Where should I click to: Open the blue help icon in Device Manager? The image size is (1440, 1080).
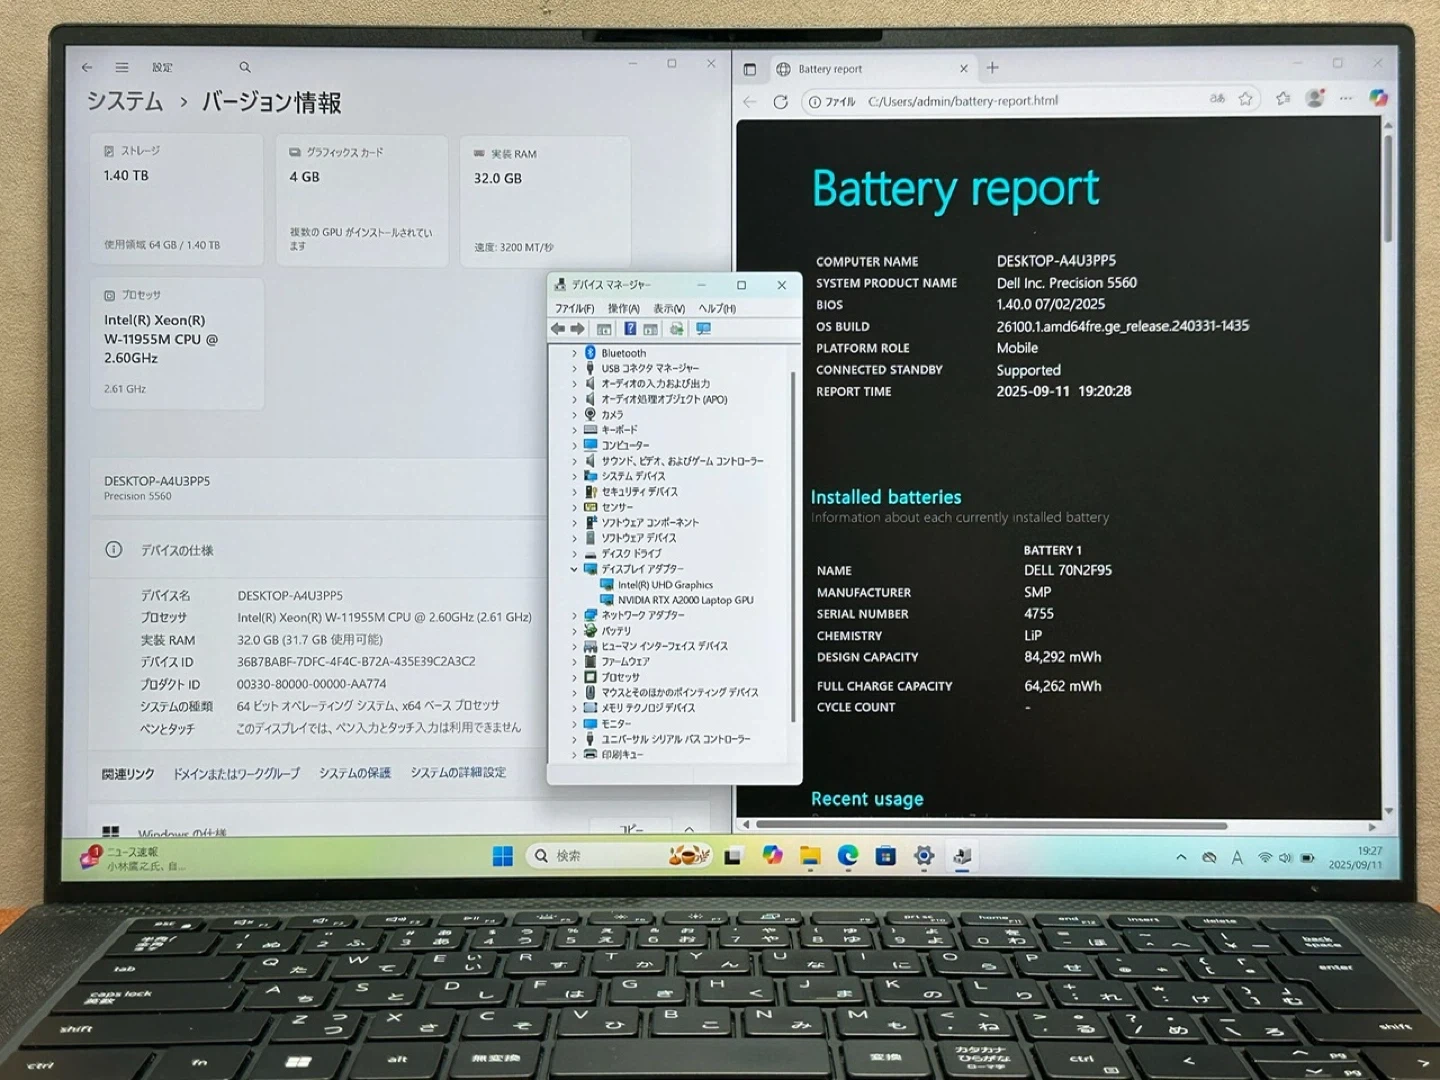[x=630, y=329]
